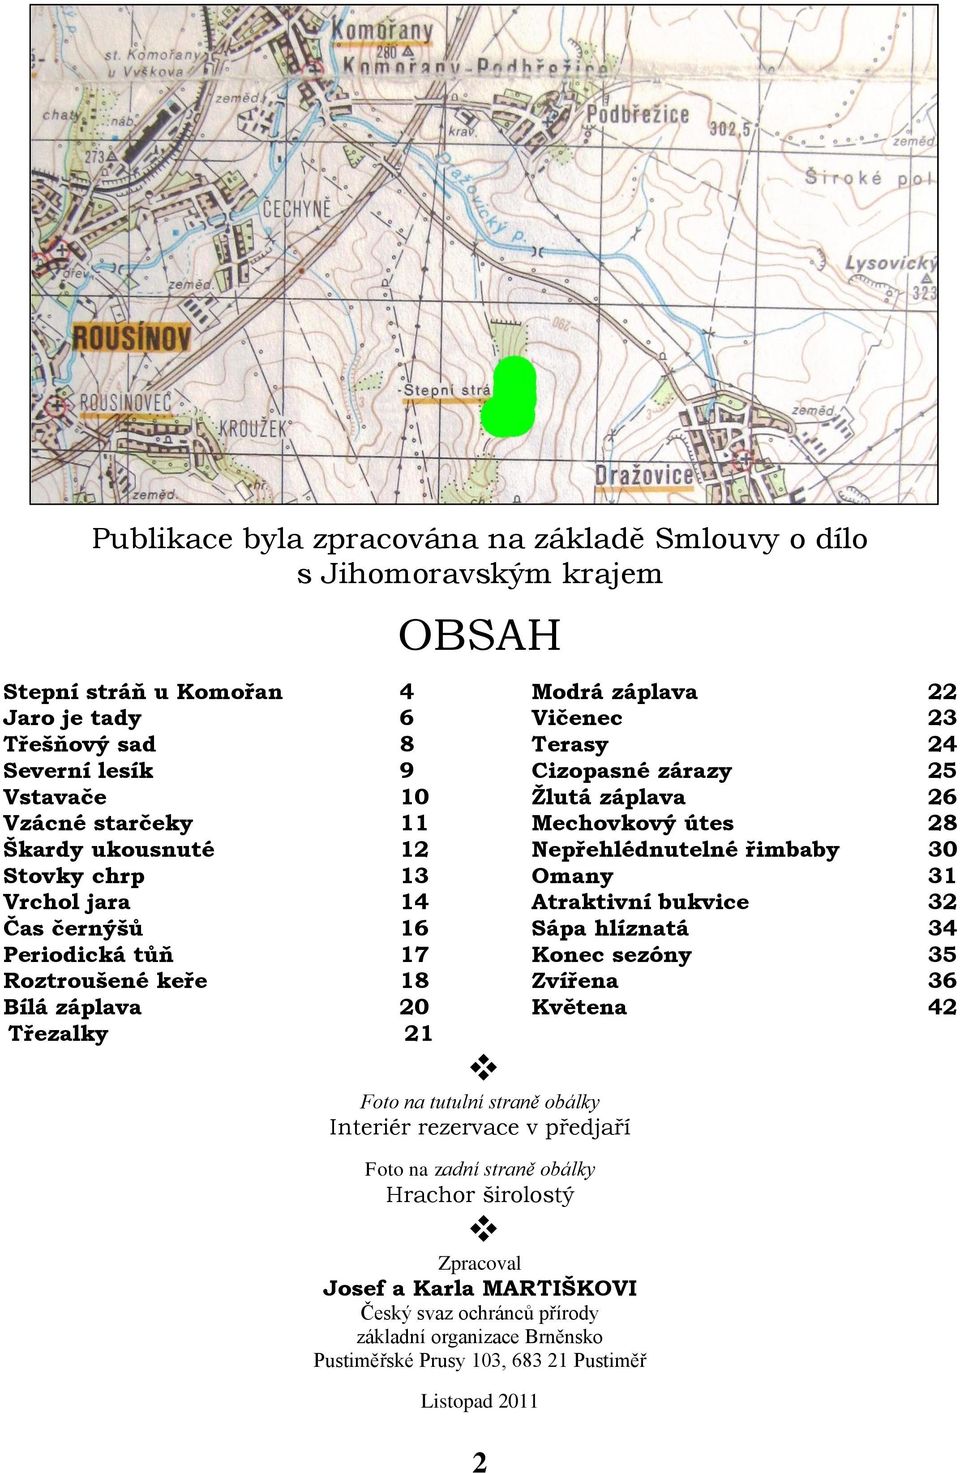Click the 'Modrá záplava' contents entry
The height and width of the screenshot is (1473, 960).
point(614,692)
